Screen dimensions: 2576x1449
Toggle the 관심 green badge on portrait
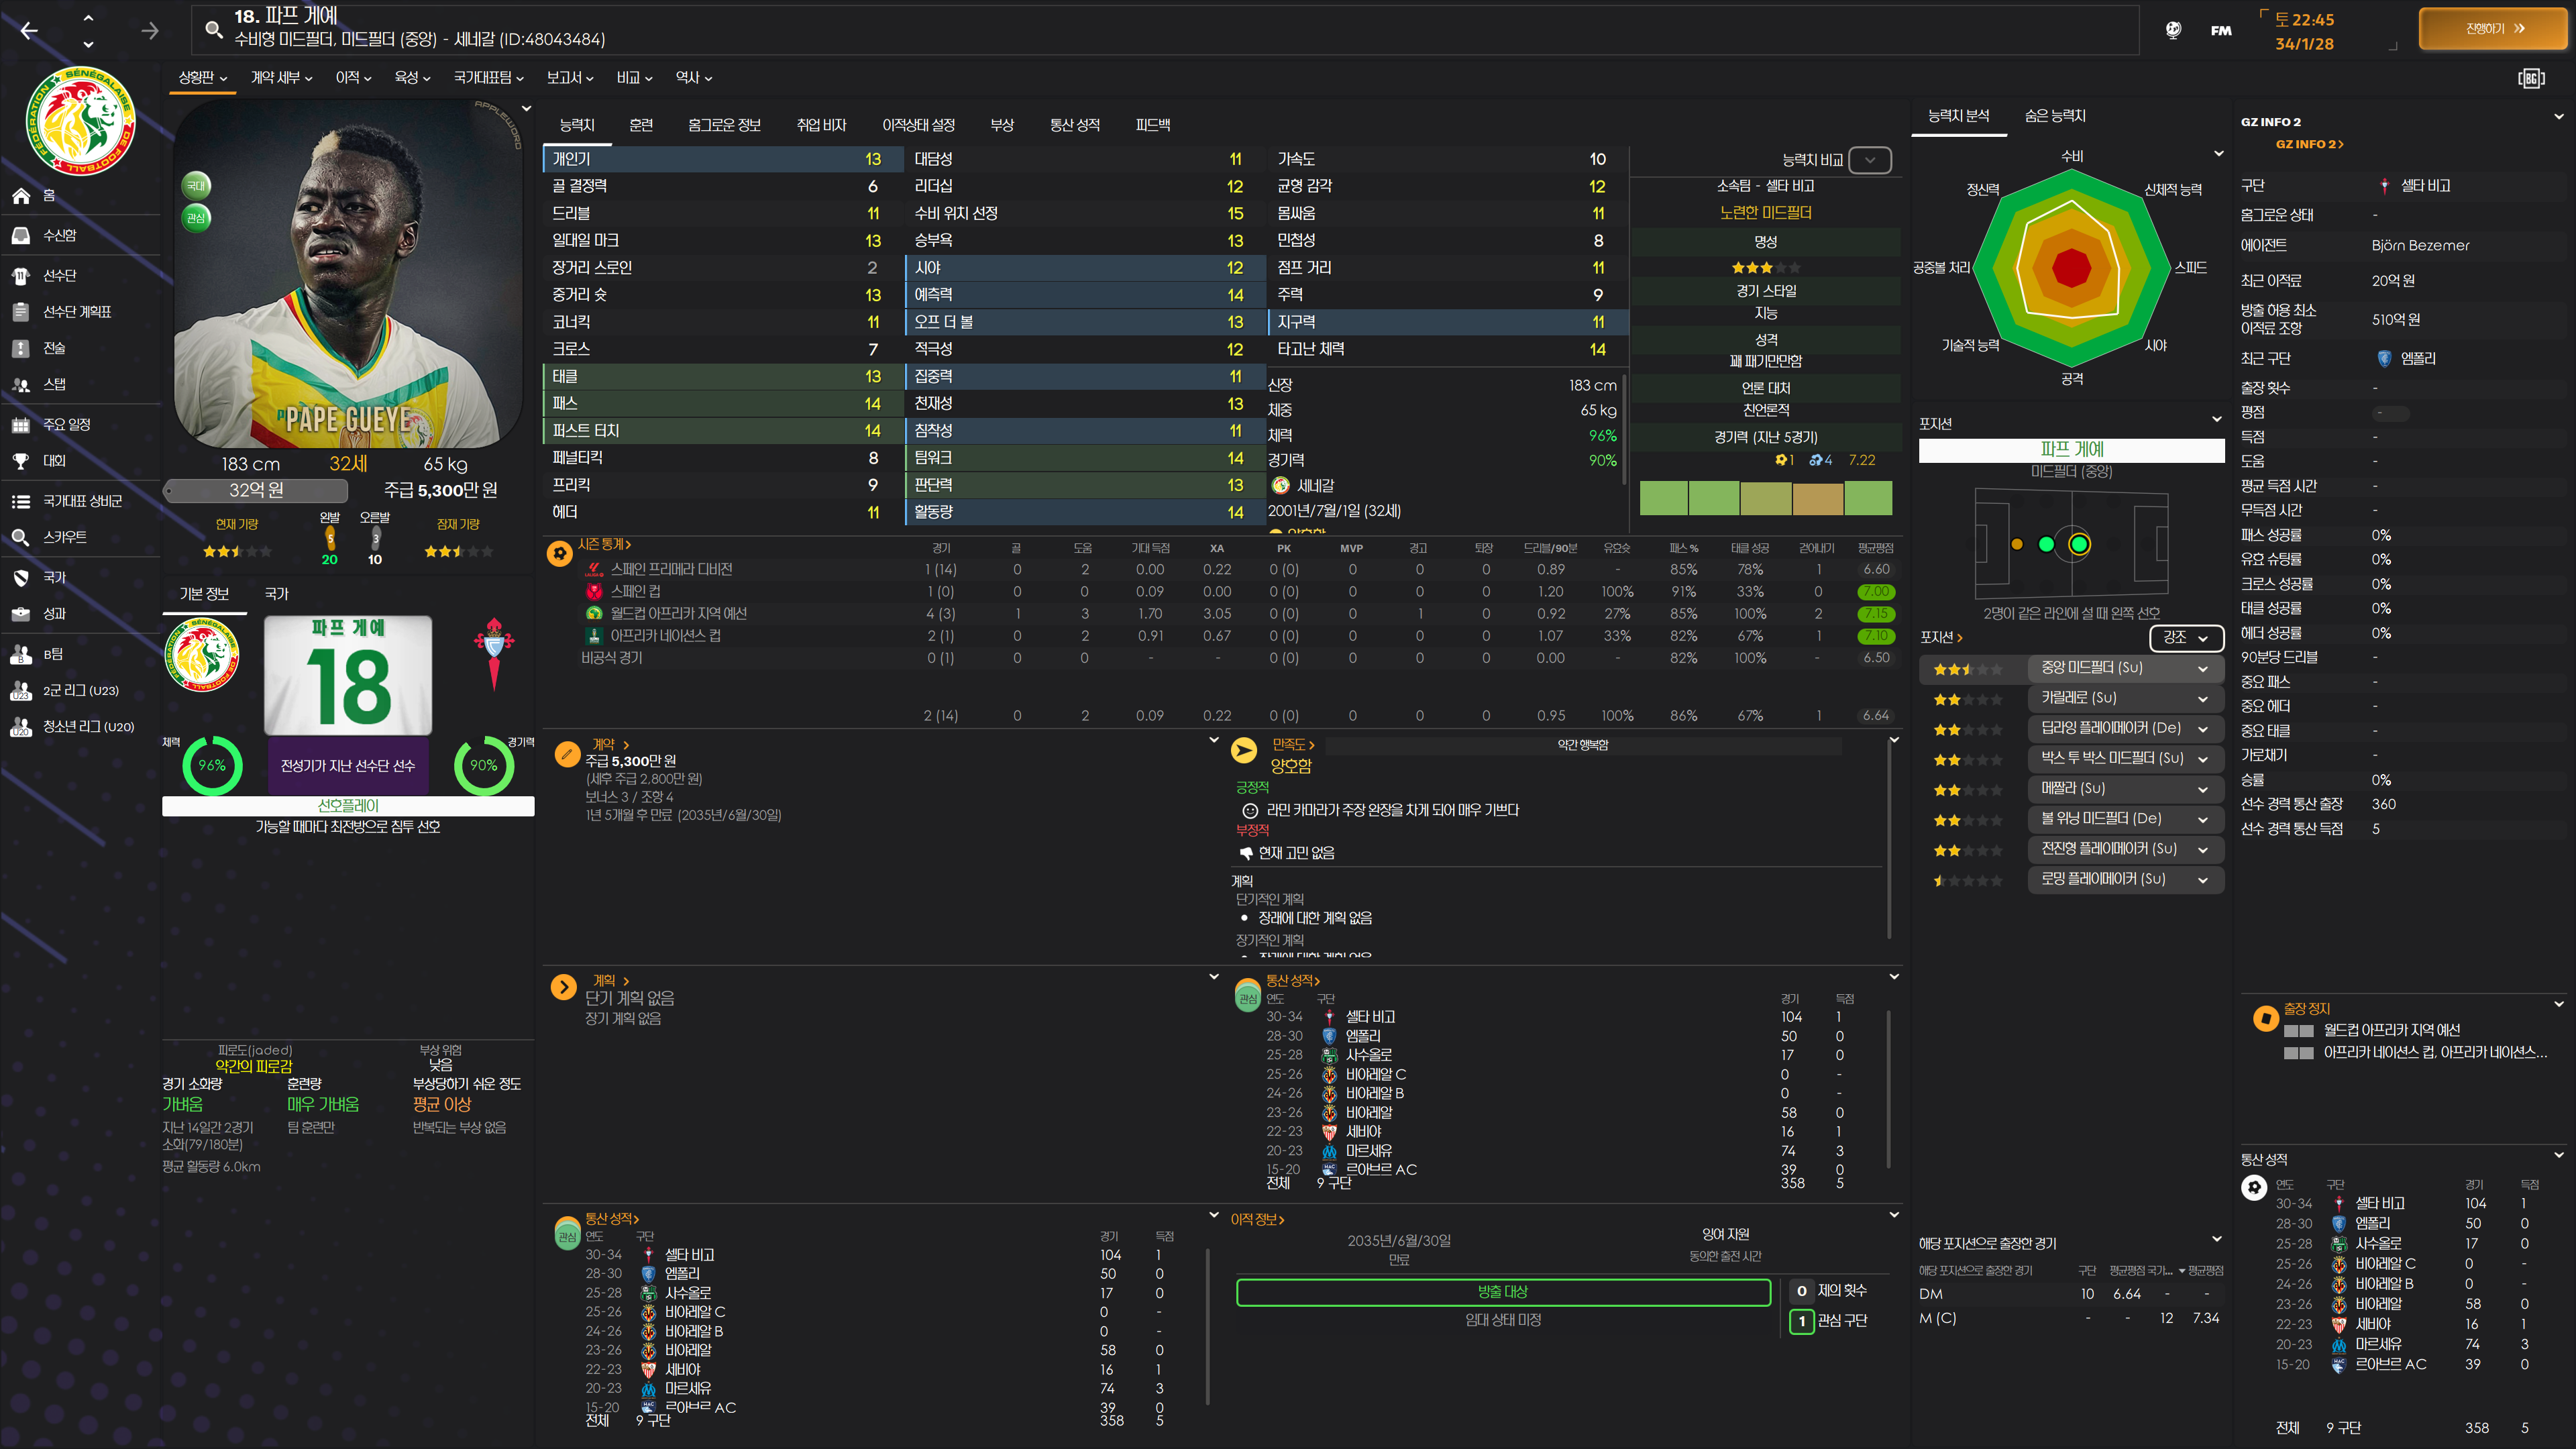[x=196, y=218]
